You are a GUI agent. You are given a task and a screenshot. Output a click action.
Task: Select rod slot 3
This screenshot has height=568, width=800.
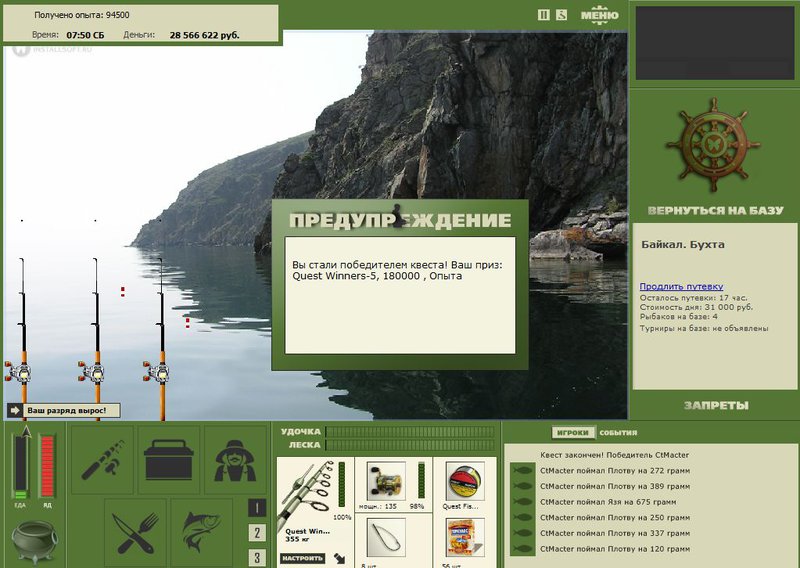click(257, 557)
